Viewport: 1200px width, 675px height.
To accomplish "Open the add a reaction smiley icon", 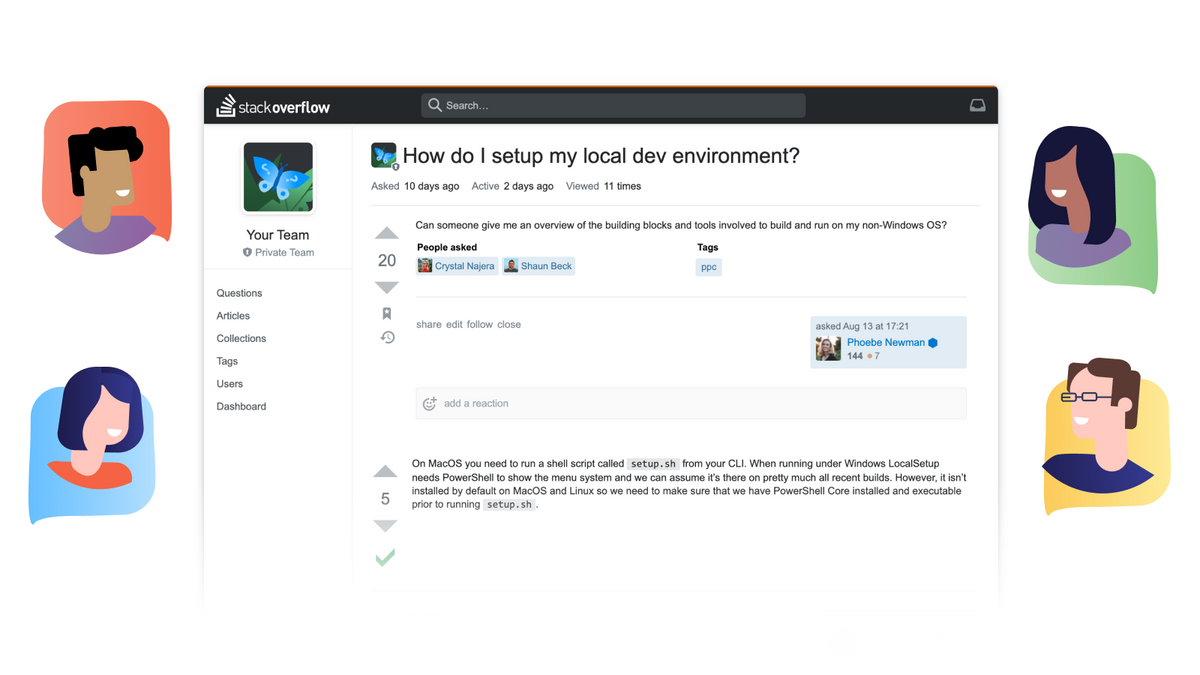I will coord(429,403).
